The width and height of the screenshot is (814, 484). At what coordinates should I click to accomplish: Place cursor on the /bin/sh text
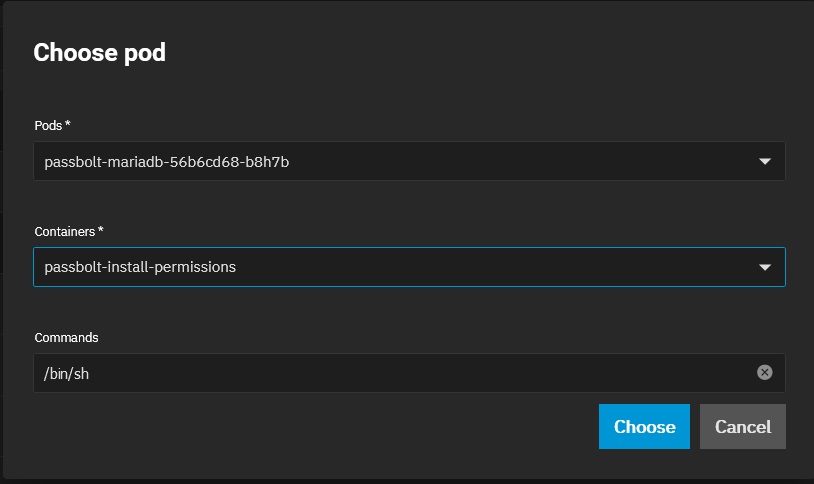(x=66, y=373)
